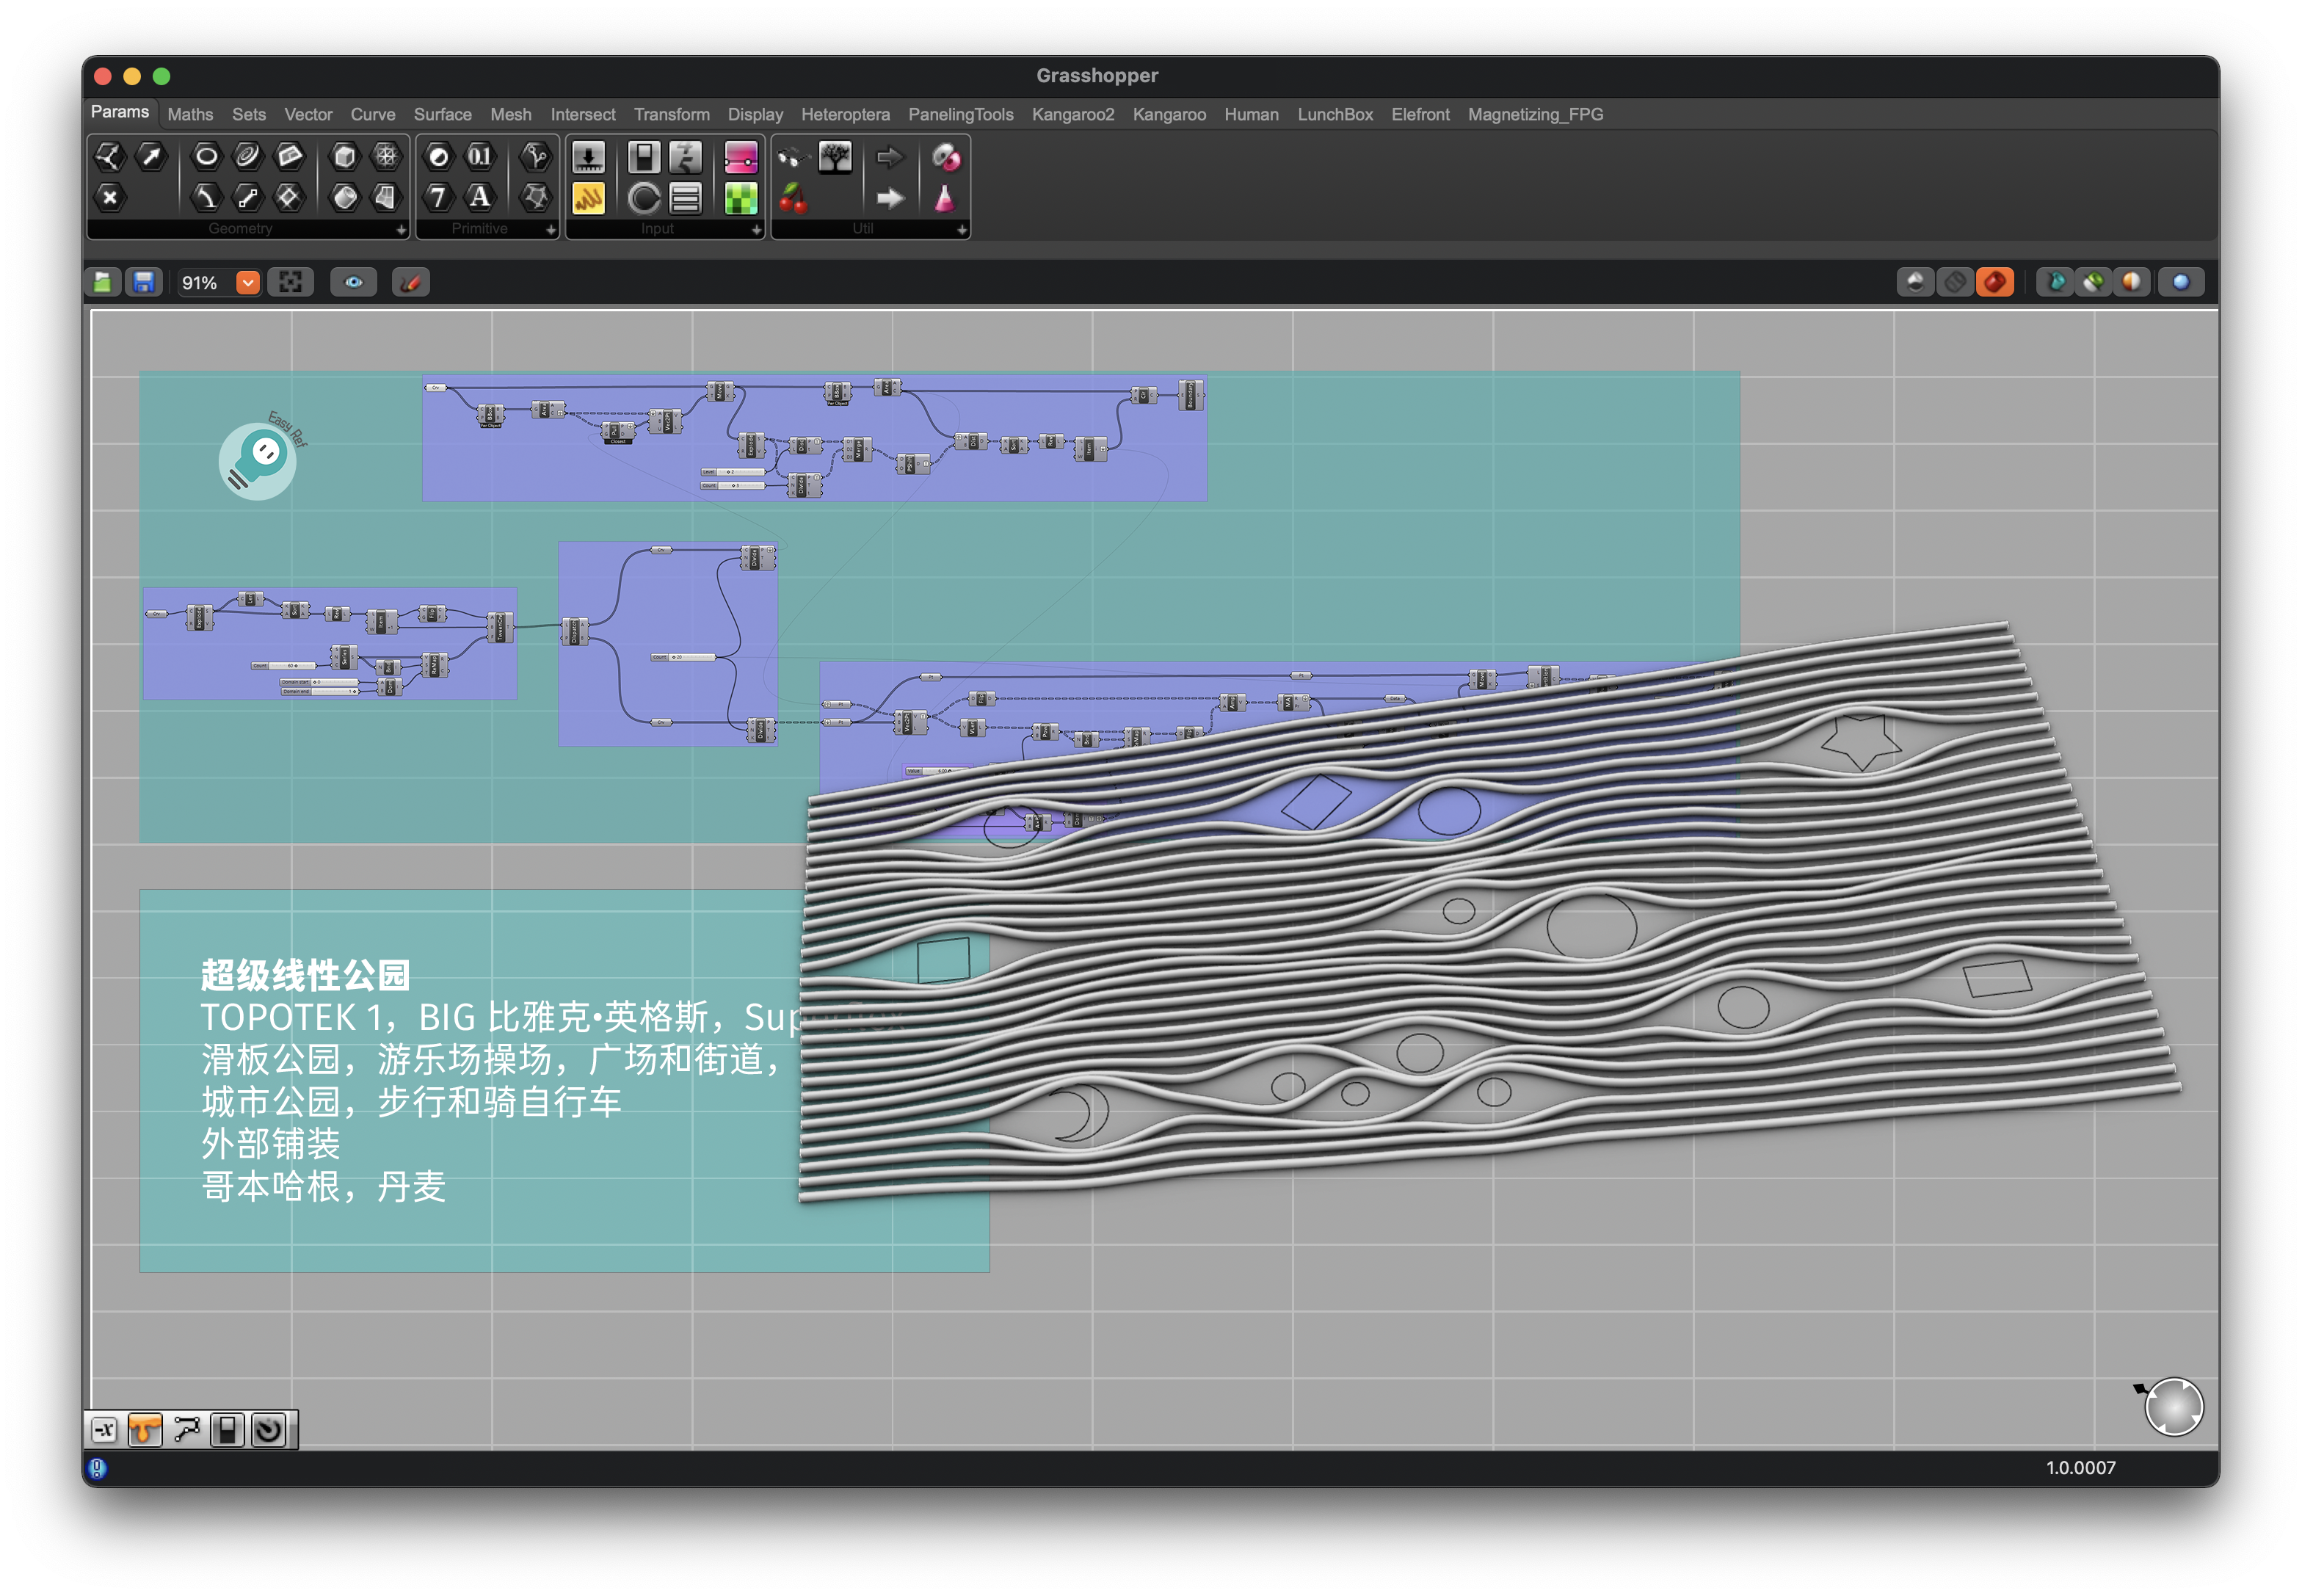Expand the Geometry panel components
Image resolution: width=2302 pixels, height=1596 pixels.
(x=401, y=230)
